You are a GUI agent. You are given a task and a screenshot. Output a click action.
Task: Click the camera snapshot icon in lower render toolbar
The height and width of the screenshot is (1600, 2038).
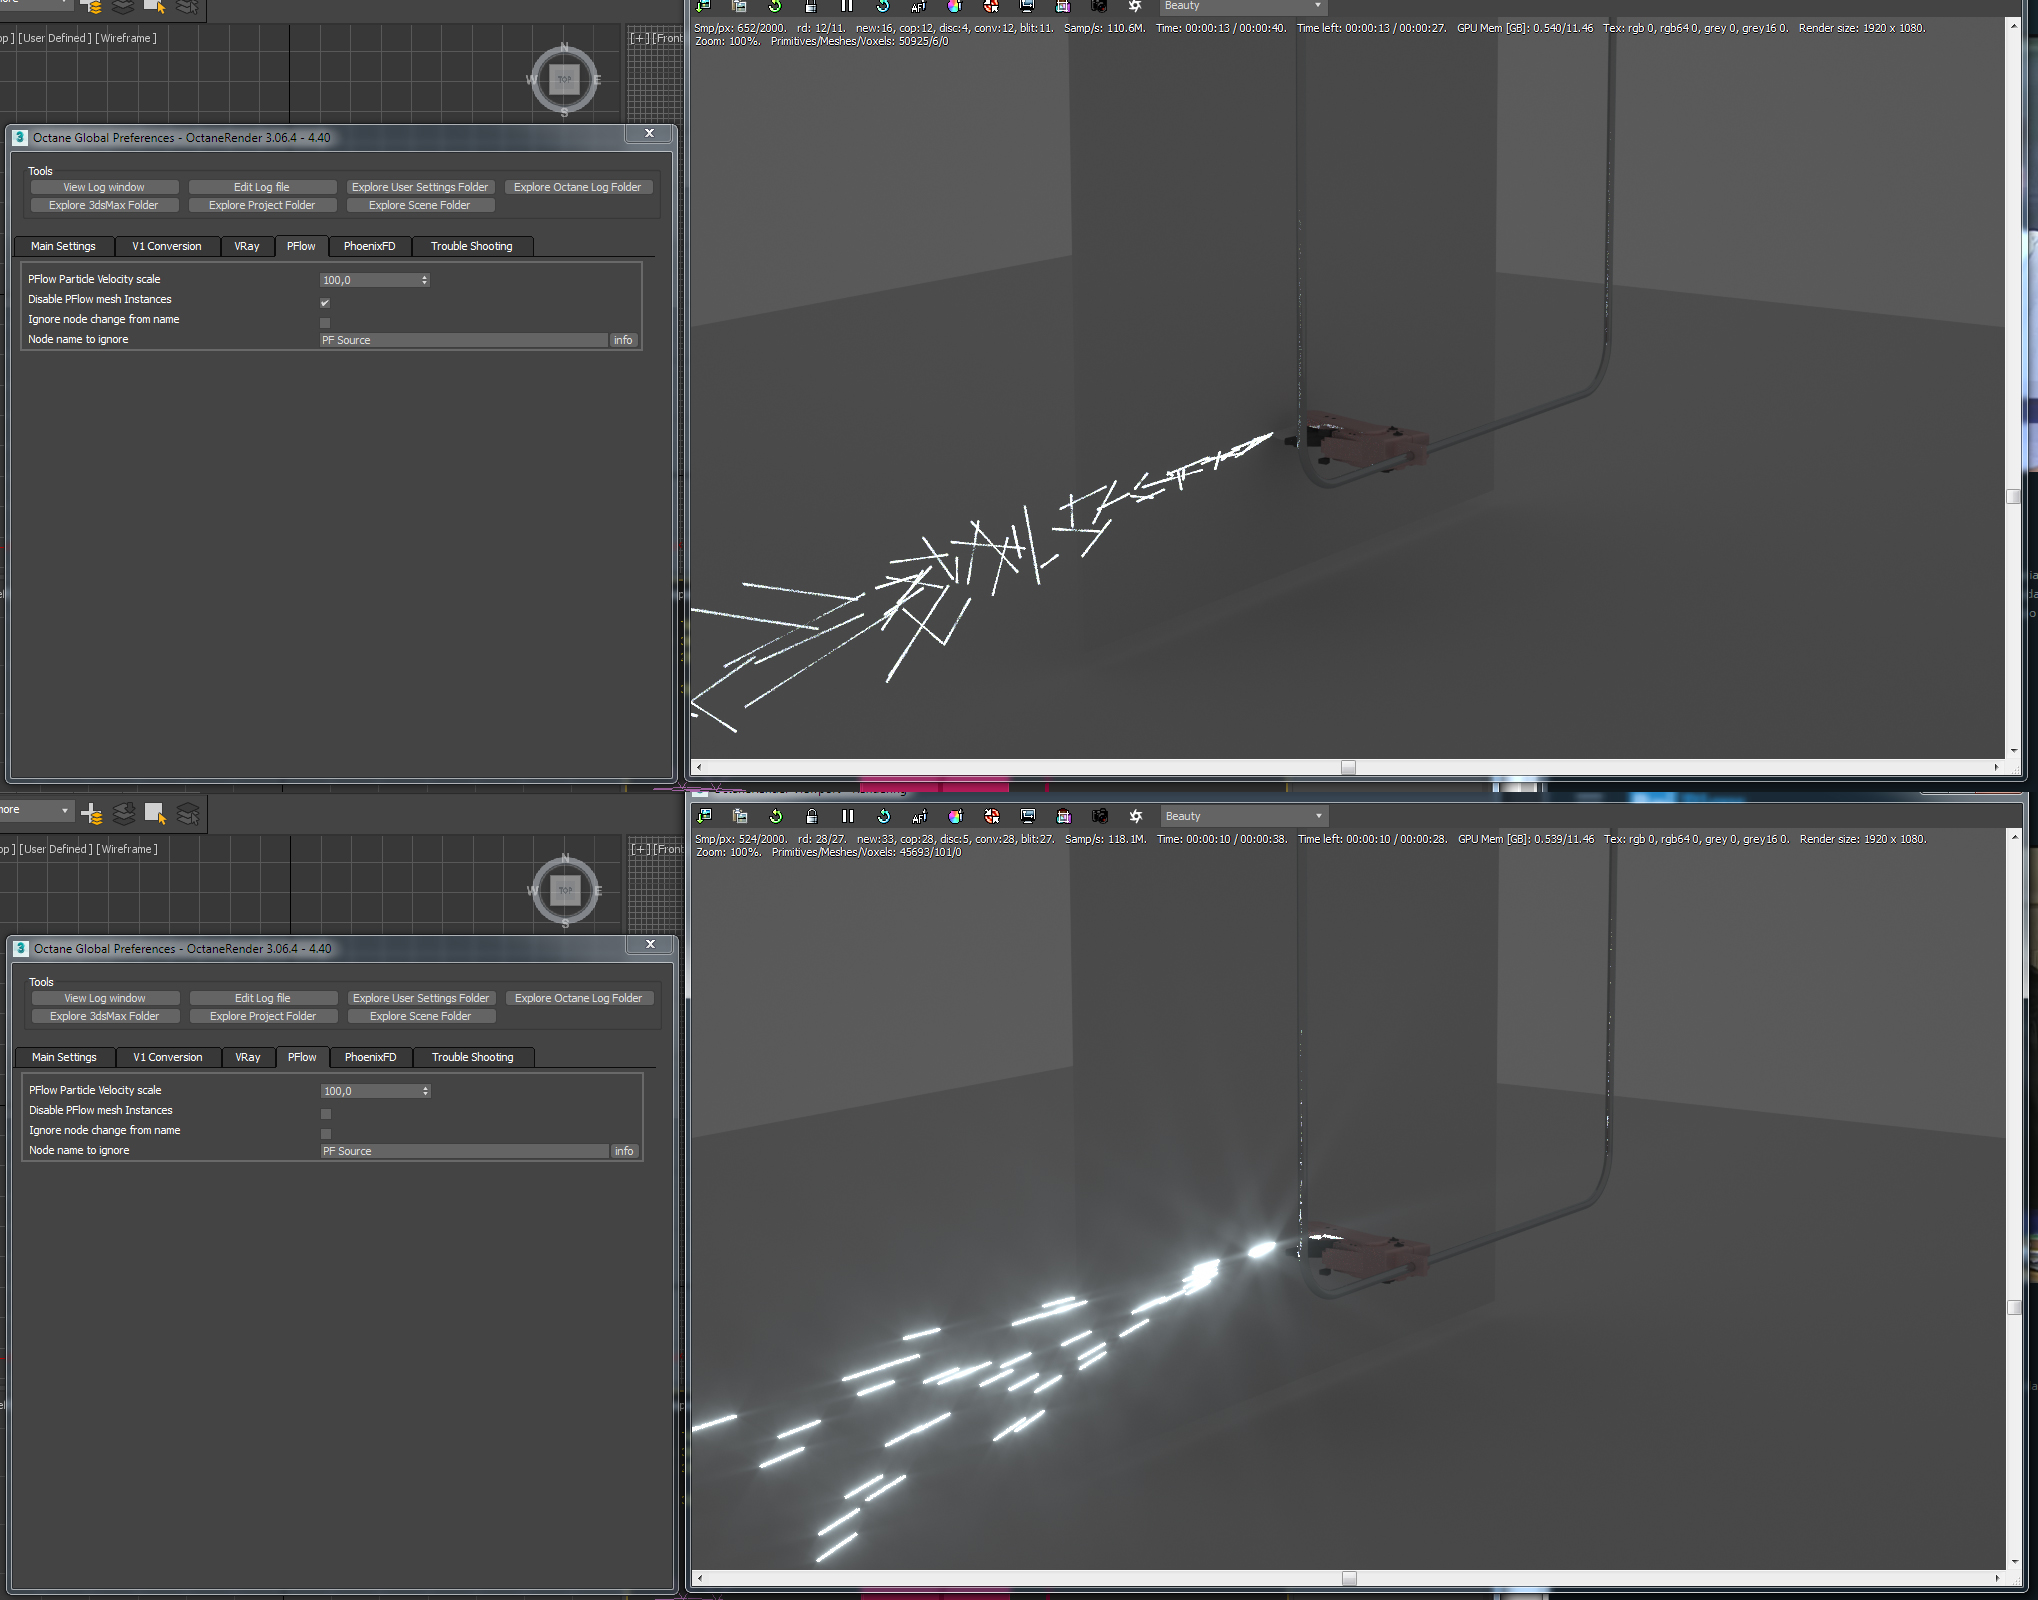[1100, 816]
